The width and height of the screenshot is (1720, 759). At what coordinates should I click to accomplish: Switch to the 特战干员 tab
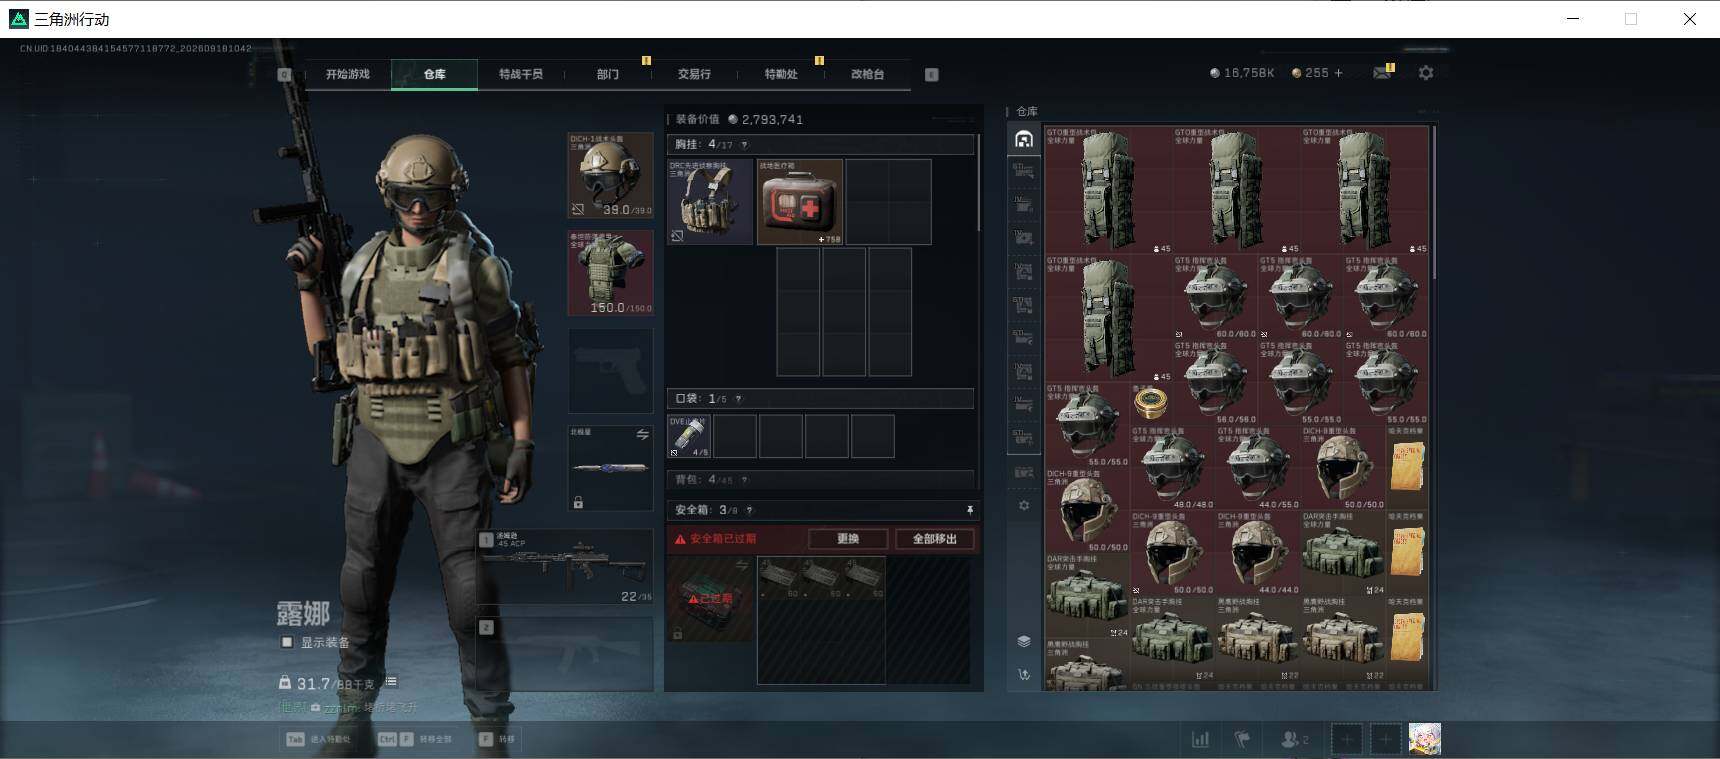(x=521, y=74)
